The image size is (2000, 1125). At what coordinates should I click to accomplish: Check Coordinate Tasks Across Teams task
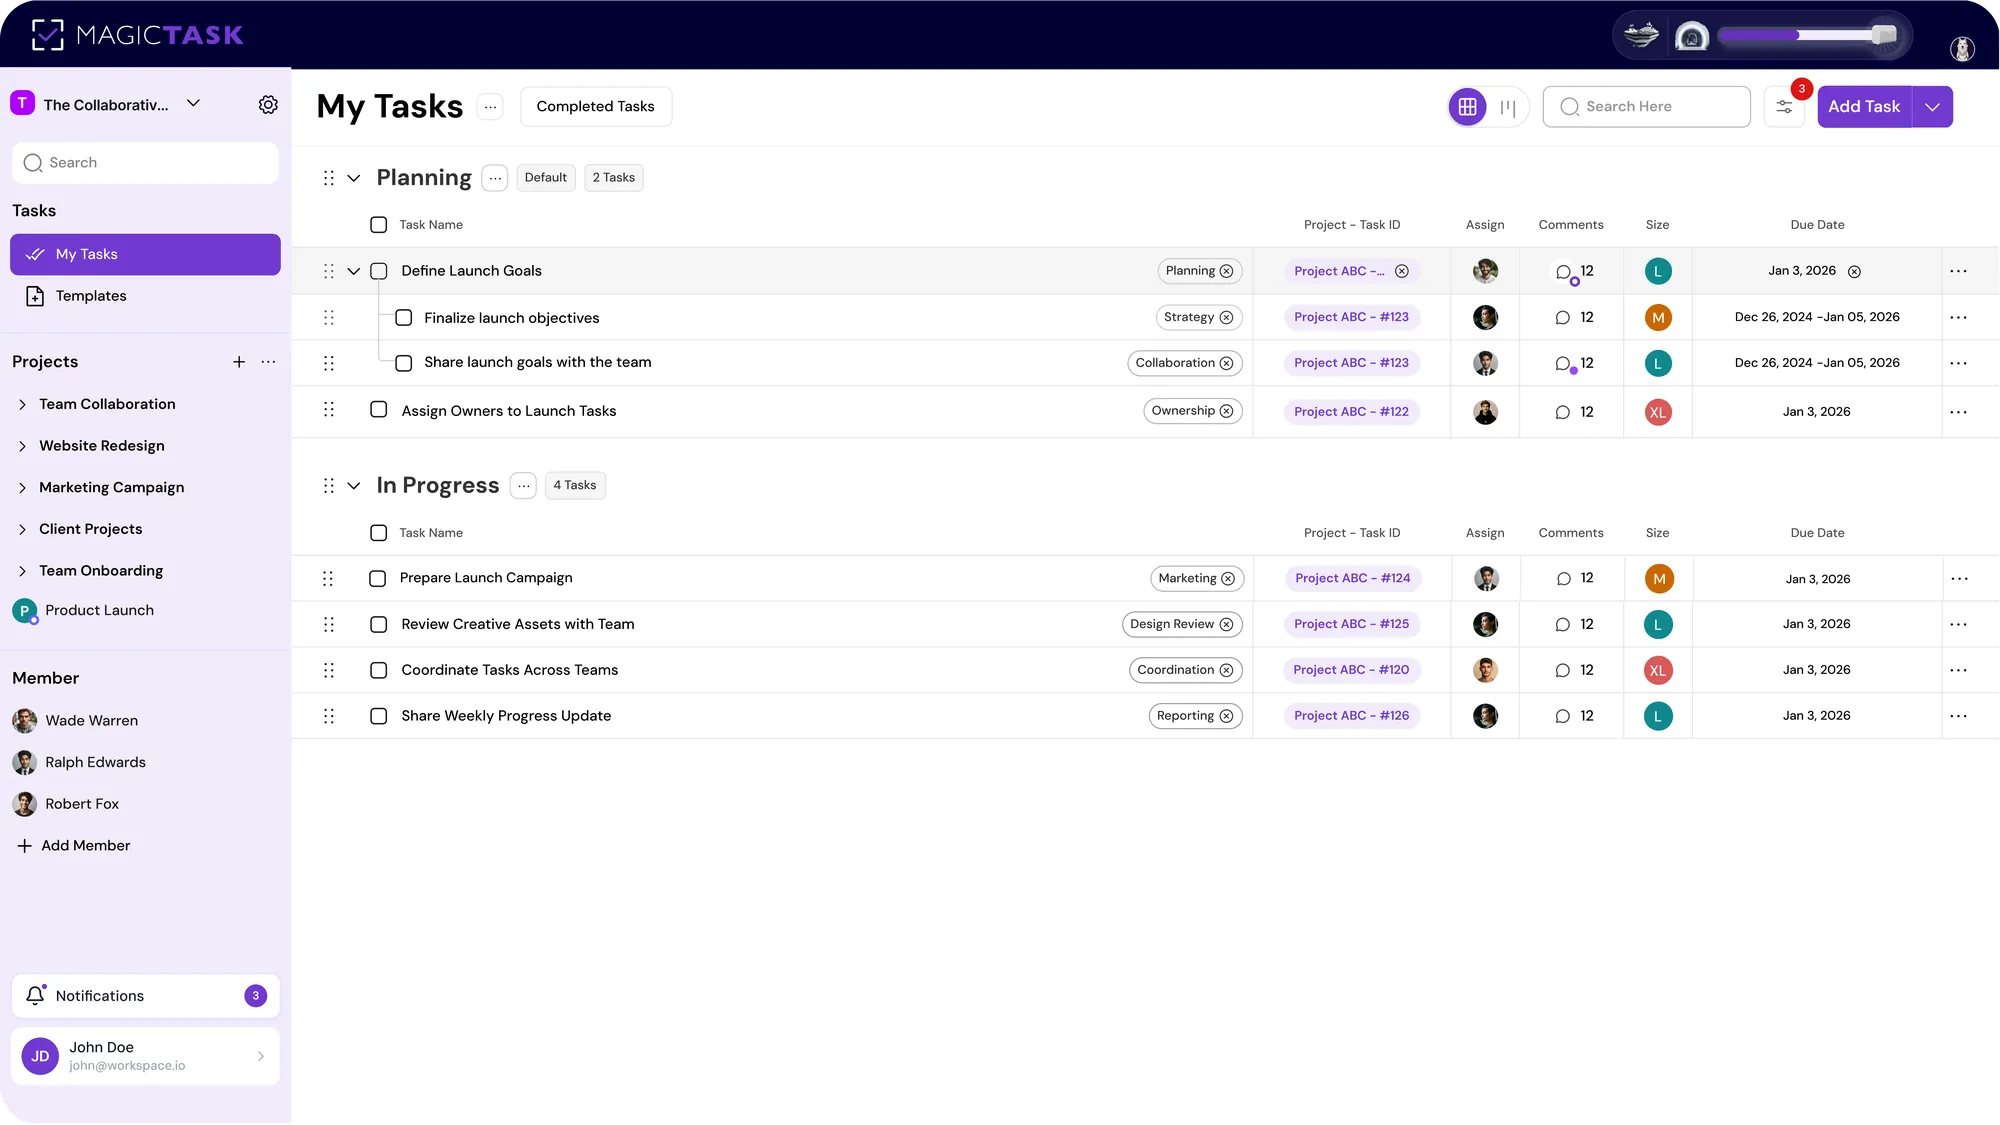379,670
